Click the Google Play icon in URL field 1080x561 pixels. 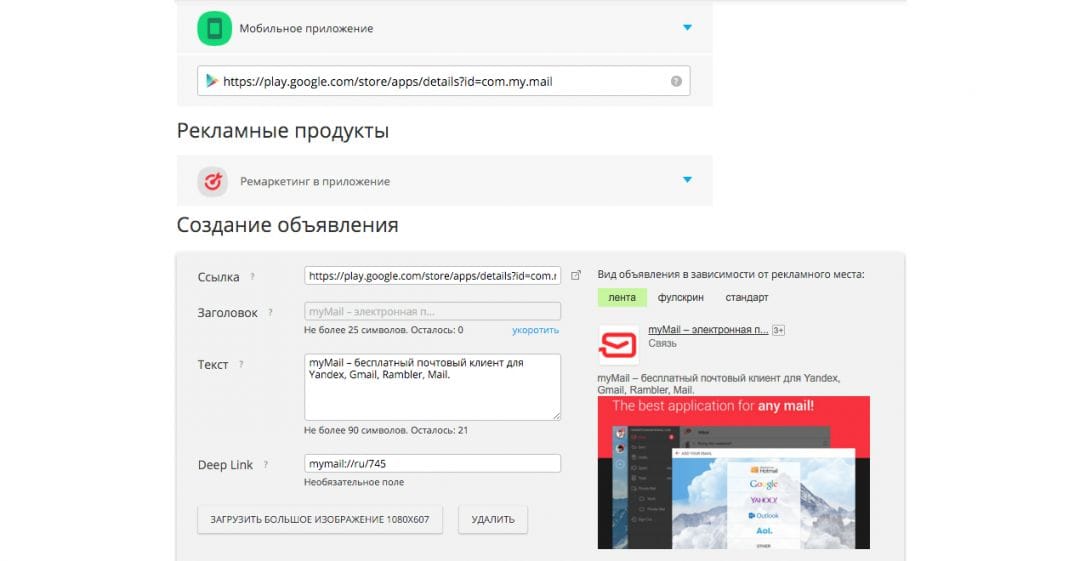211,81
